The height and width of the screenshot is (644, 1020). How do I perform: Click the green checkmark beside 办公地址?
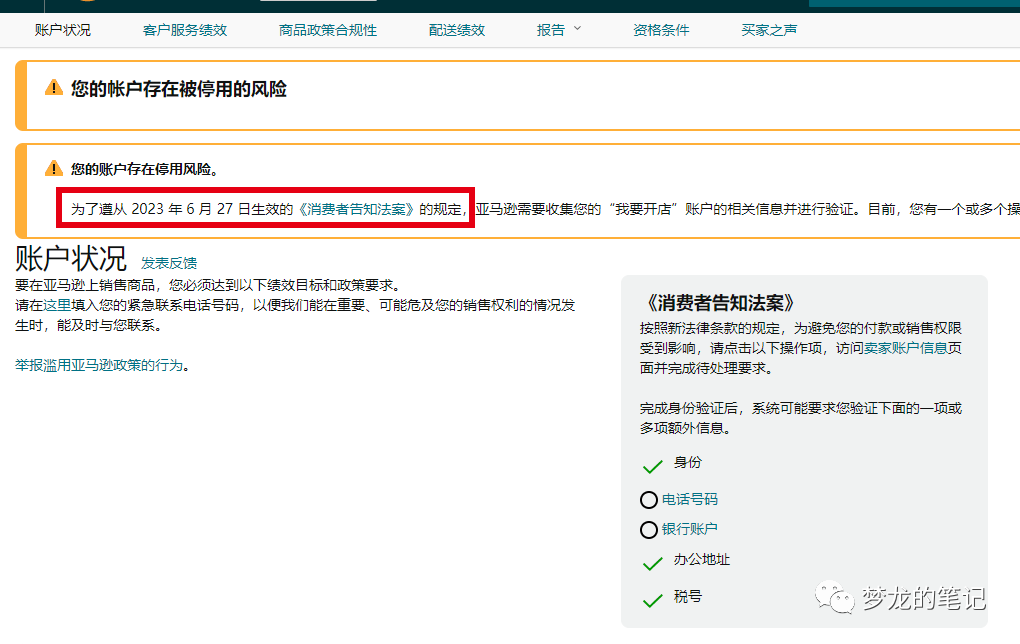click(650, 561)
